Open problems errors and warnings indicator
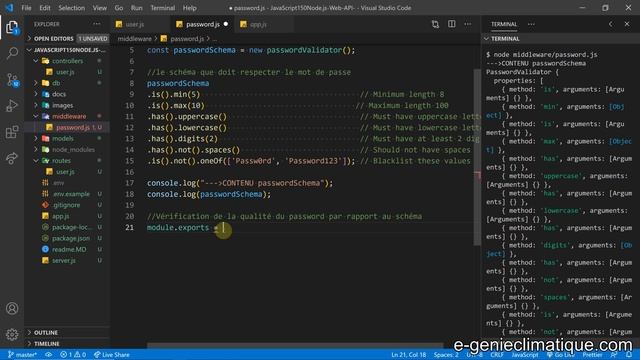 [73, 355]
